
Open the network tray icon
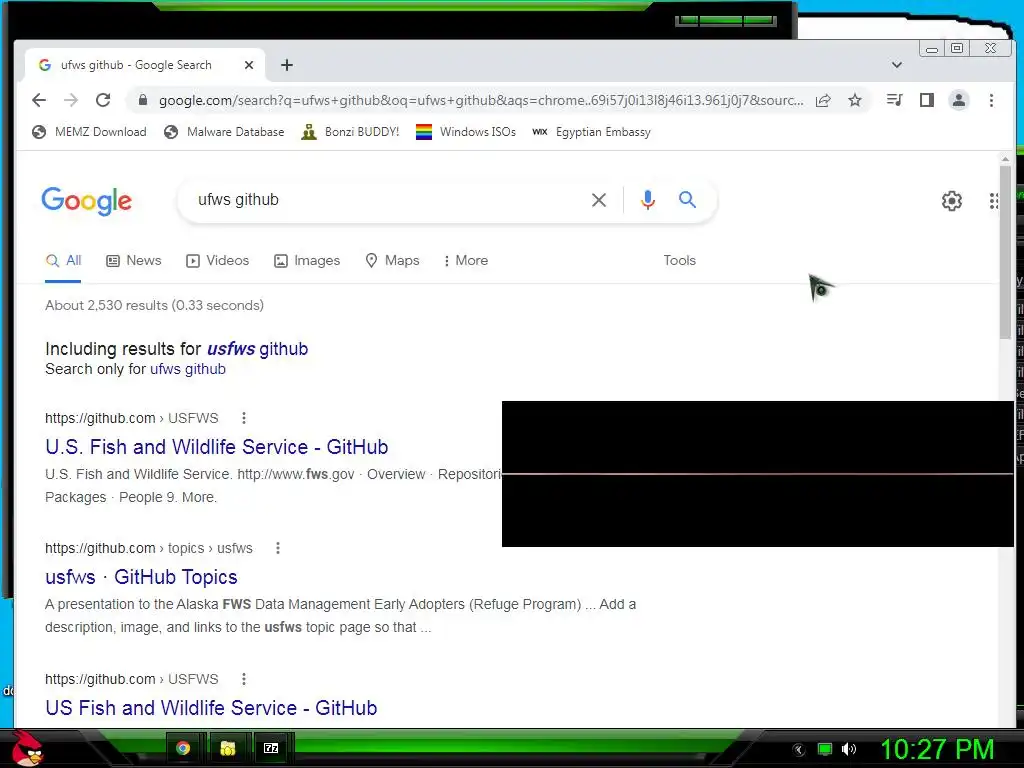pyautogui.click(x=825, y=749)
